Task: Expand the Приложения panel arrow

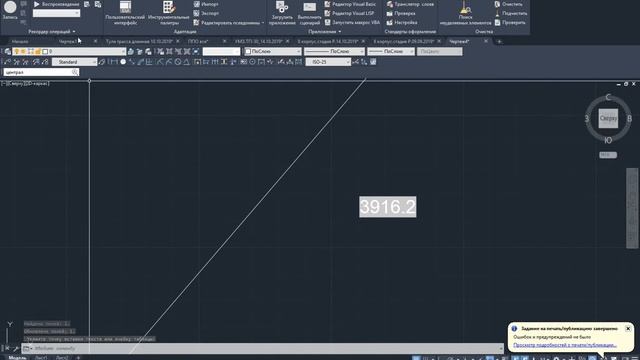Action: coord(340,31)
